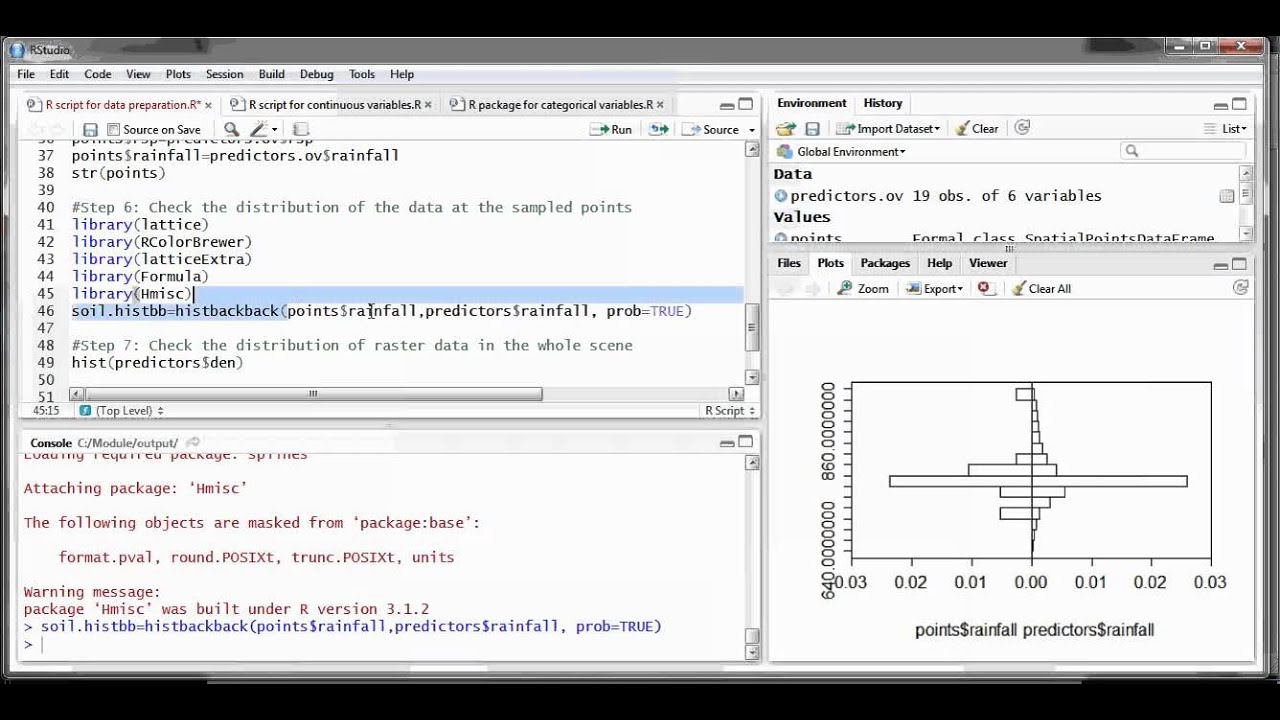Open the Session menu
The width and height of the screenshot is (1280, 720).
coord(224,74)
